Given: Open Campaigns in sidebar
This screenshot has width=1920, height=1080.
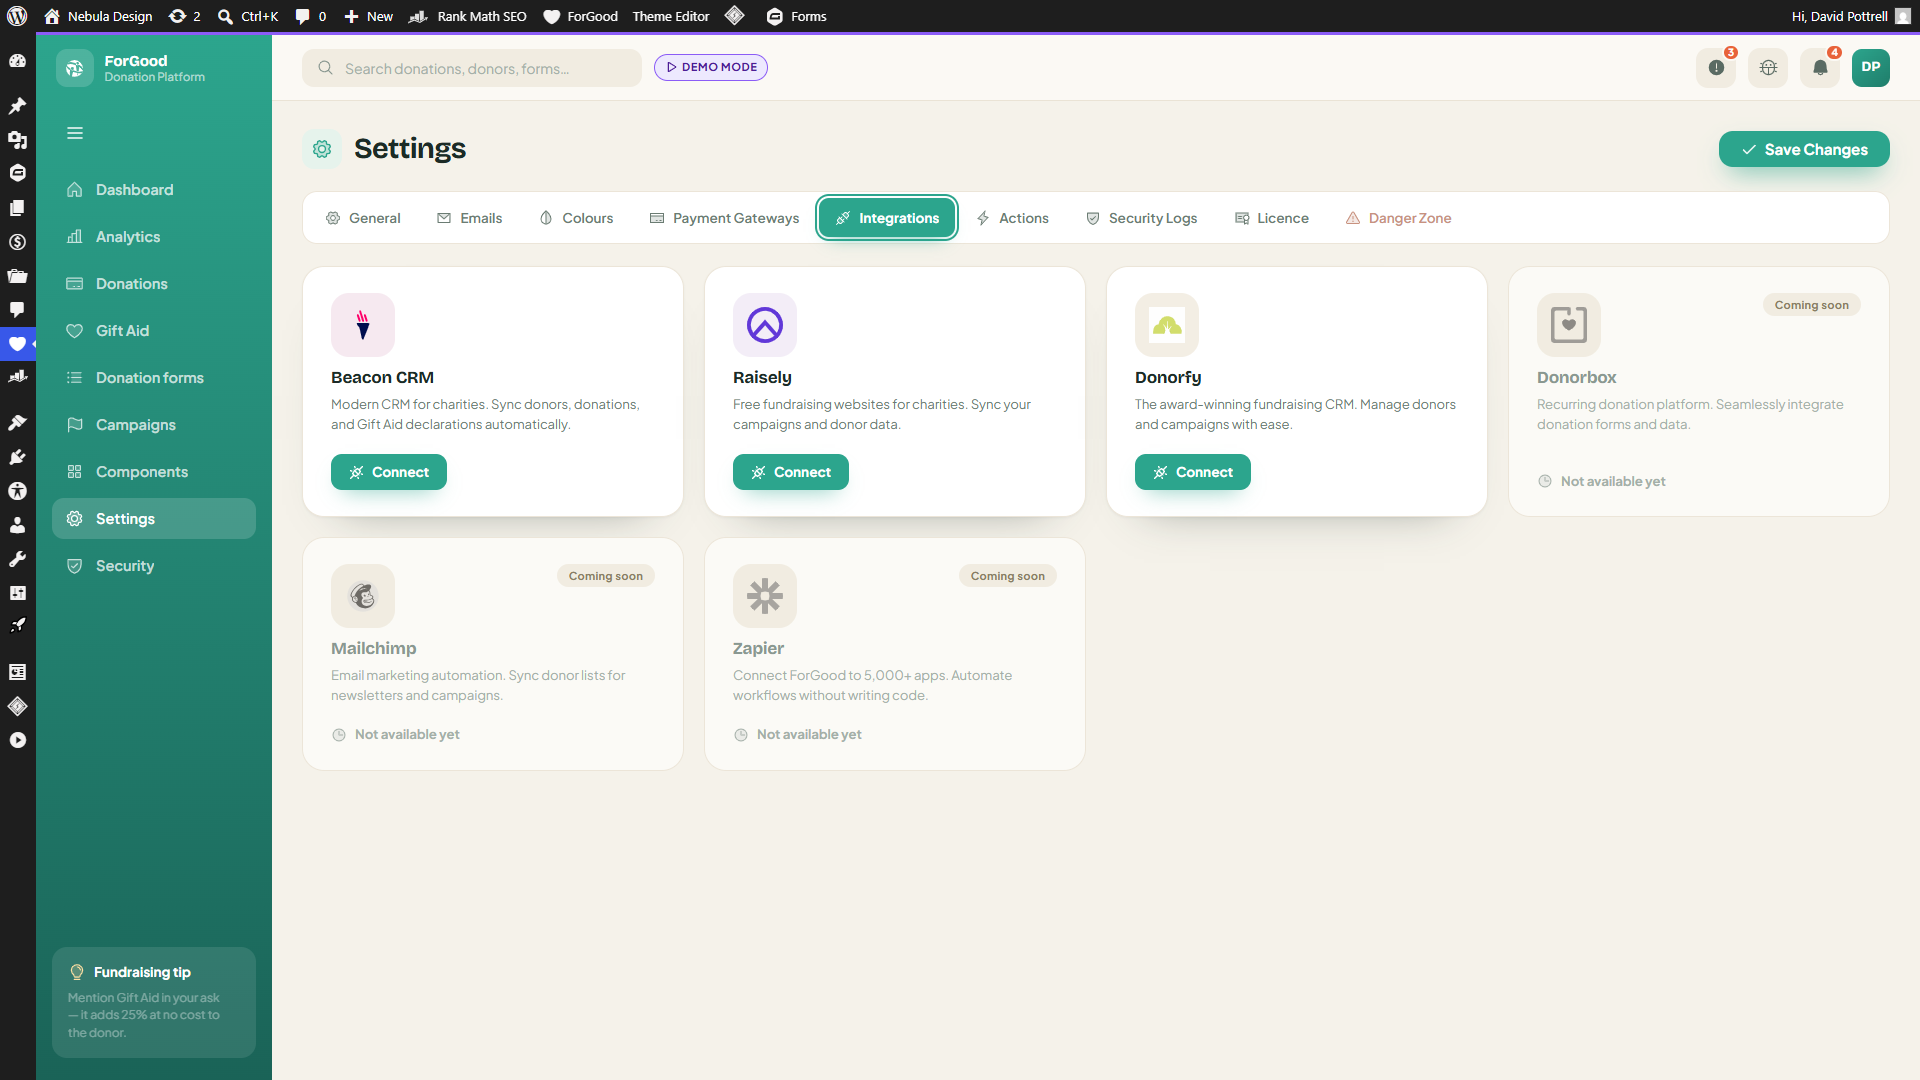Looking at the screenshot, I should point(154,425).
